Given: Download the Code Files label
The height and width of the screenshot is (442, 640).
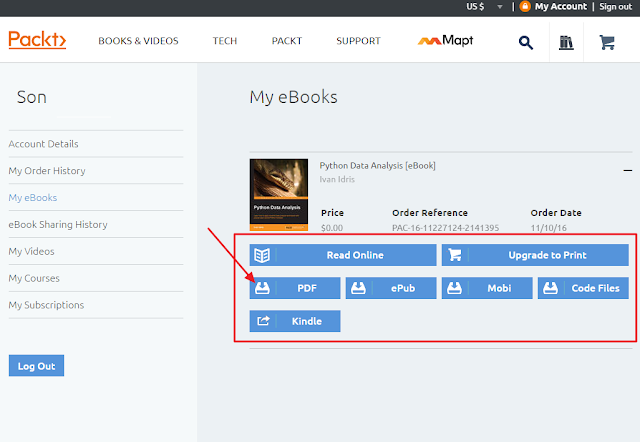Looking at the screenshot, I should click(x=596, y=288).
